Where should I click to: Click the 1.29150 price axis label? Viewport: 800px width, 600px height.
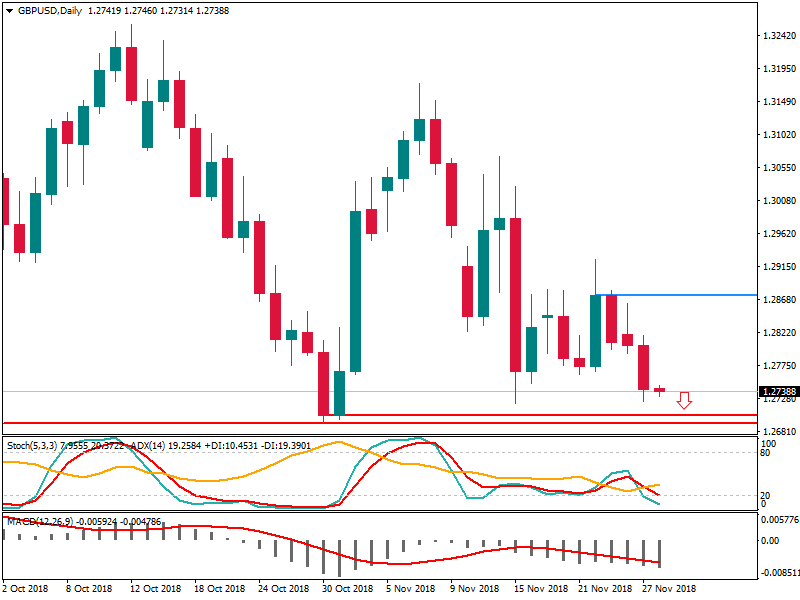[779, 266]
